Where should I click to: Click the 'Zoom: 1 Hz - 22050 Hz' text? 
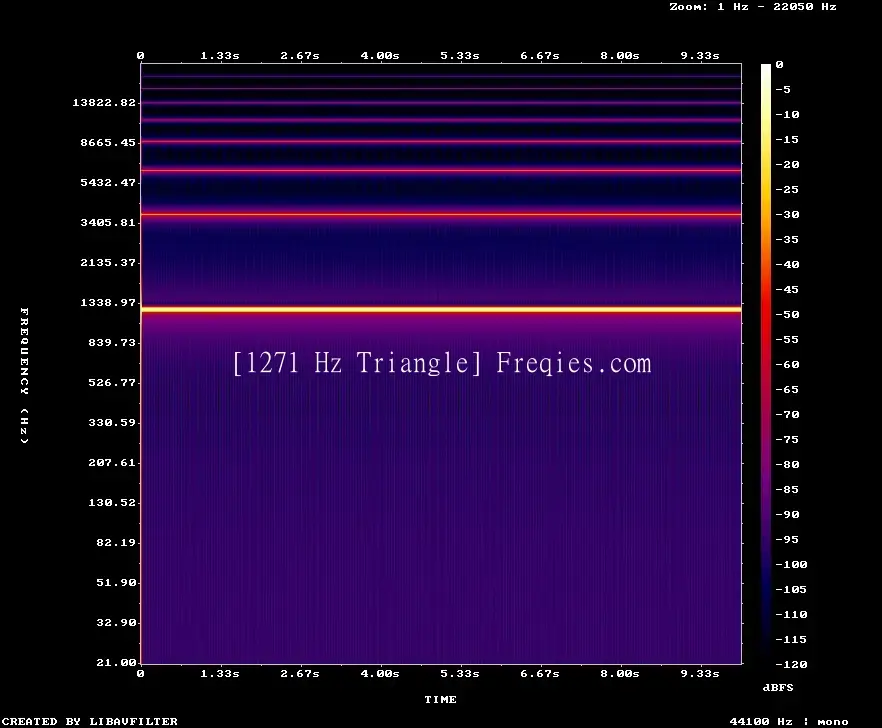tap(753, 7)
